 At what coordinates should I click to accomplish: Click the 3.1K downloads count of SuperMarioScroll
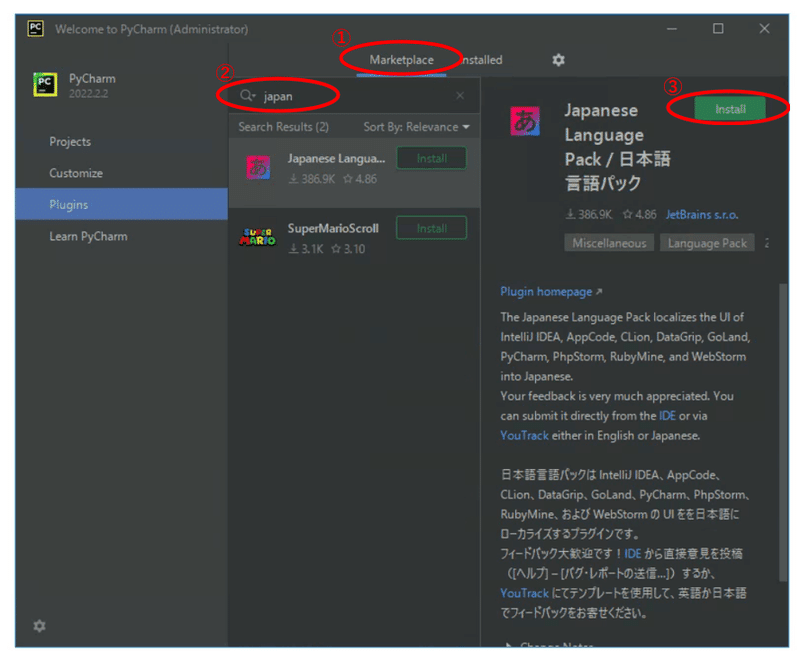click(x=306, y=249)
